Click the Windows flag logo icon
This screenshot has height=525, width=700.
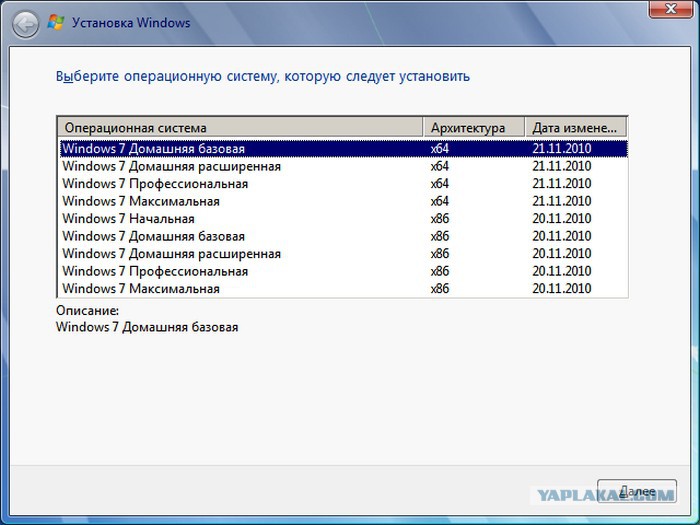click(x=56, y=22)
